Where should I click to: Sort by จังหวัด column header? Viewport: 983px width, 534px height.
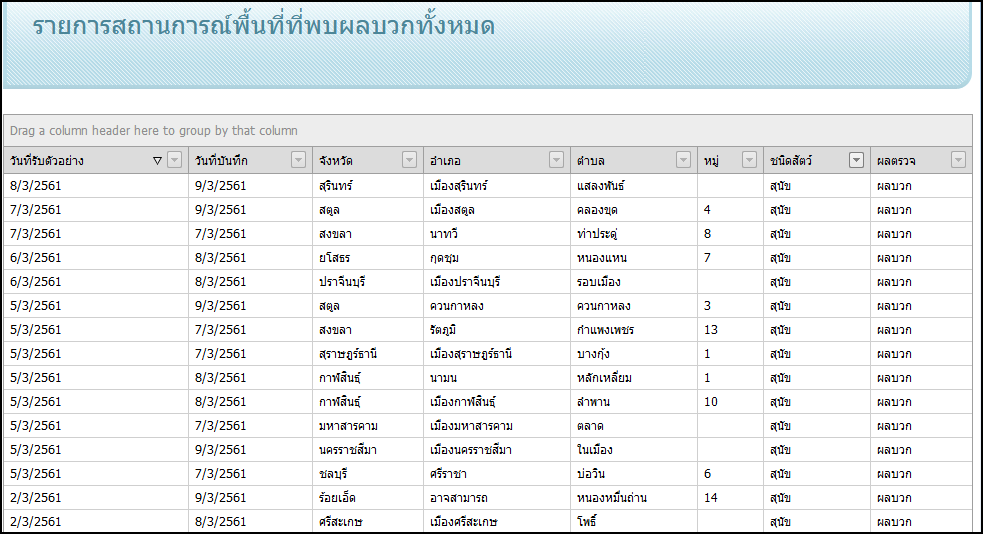point(336,161)
